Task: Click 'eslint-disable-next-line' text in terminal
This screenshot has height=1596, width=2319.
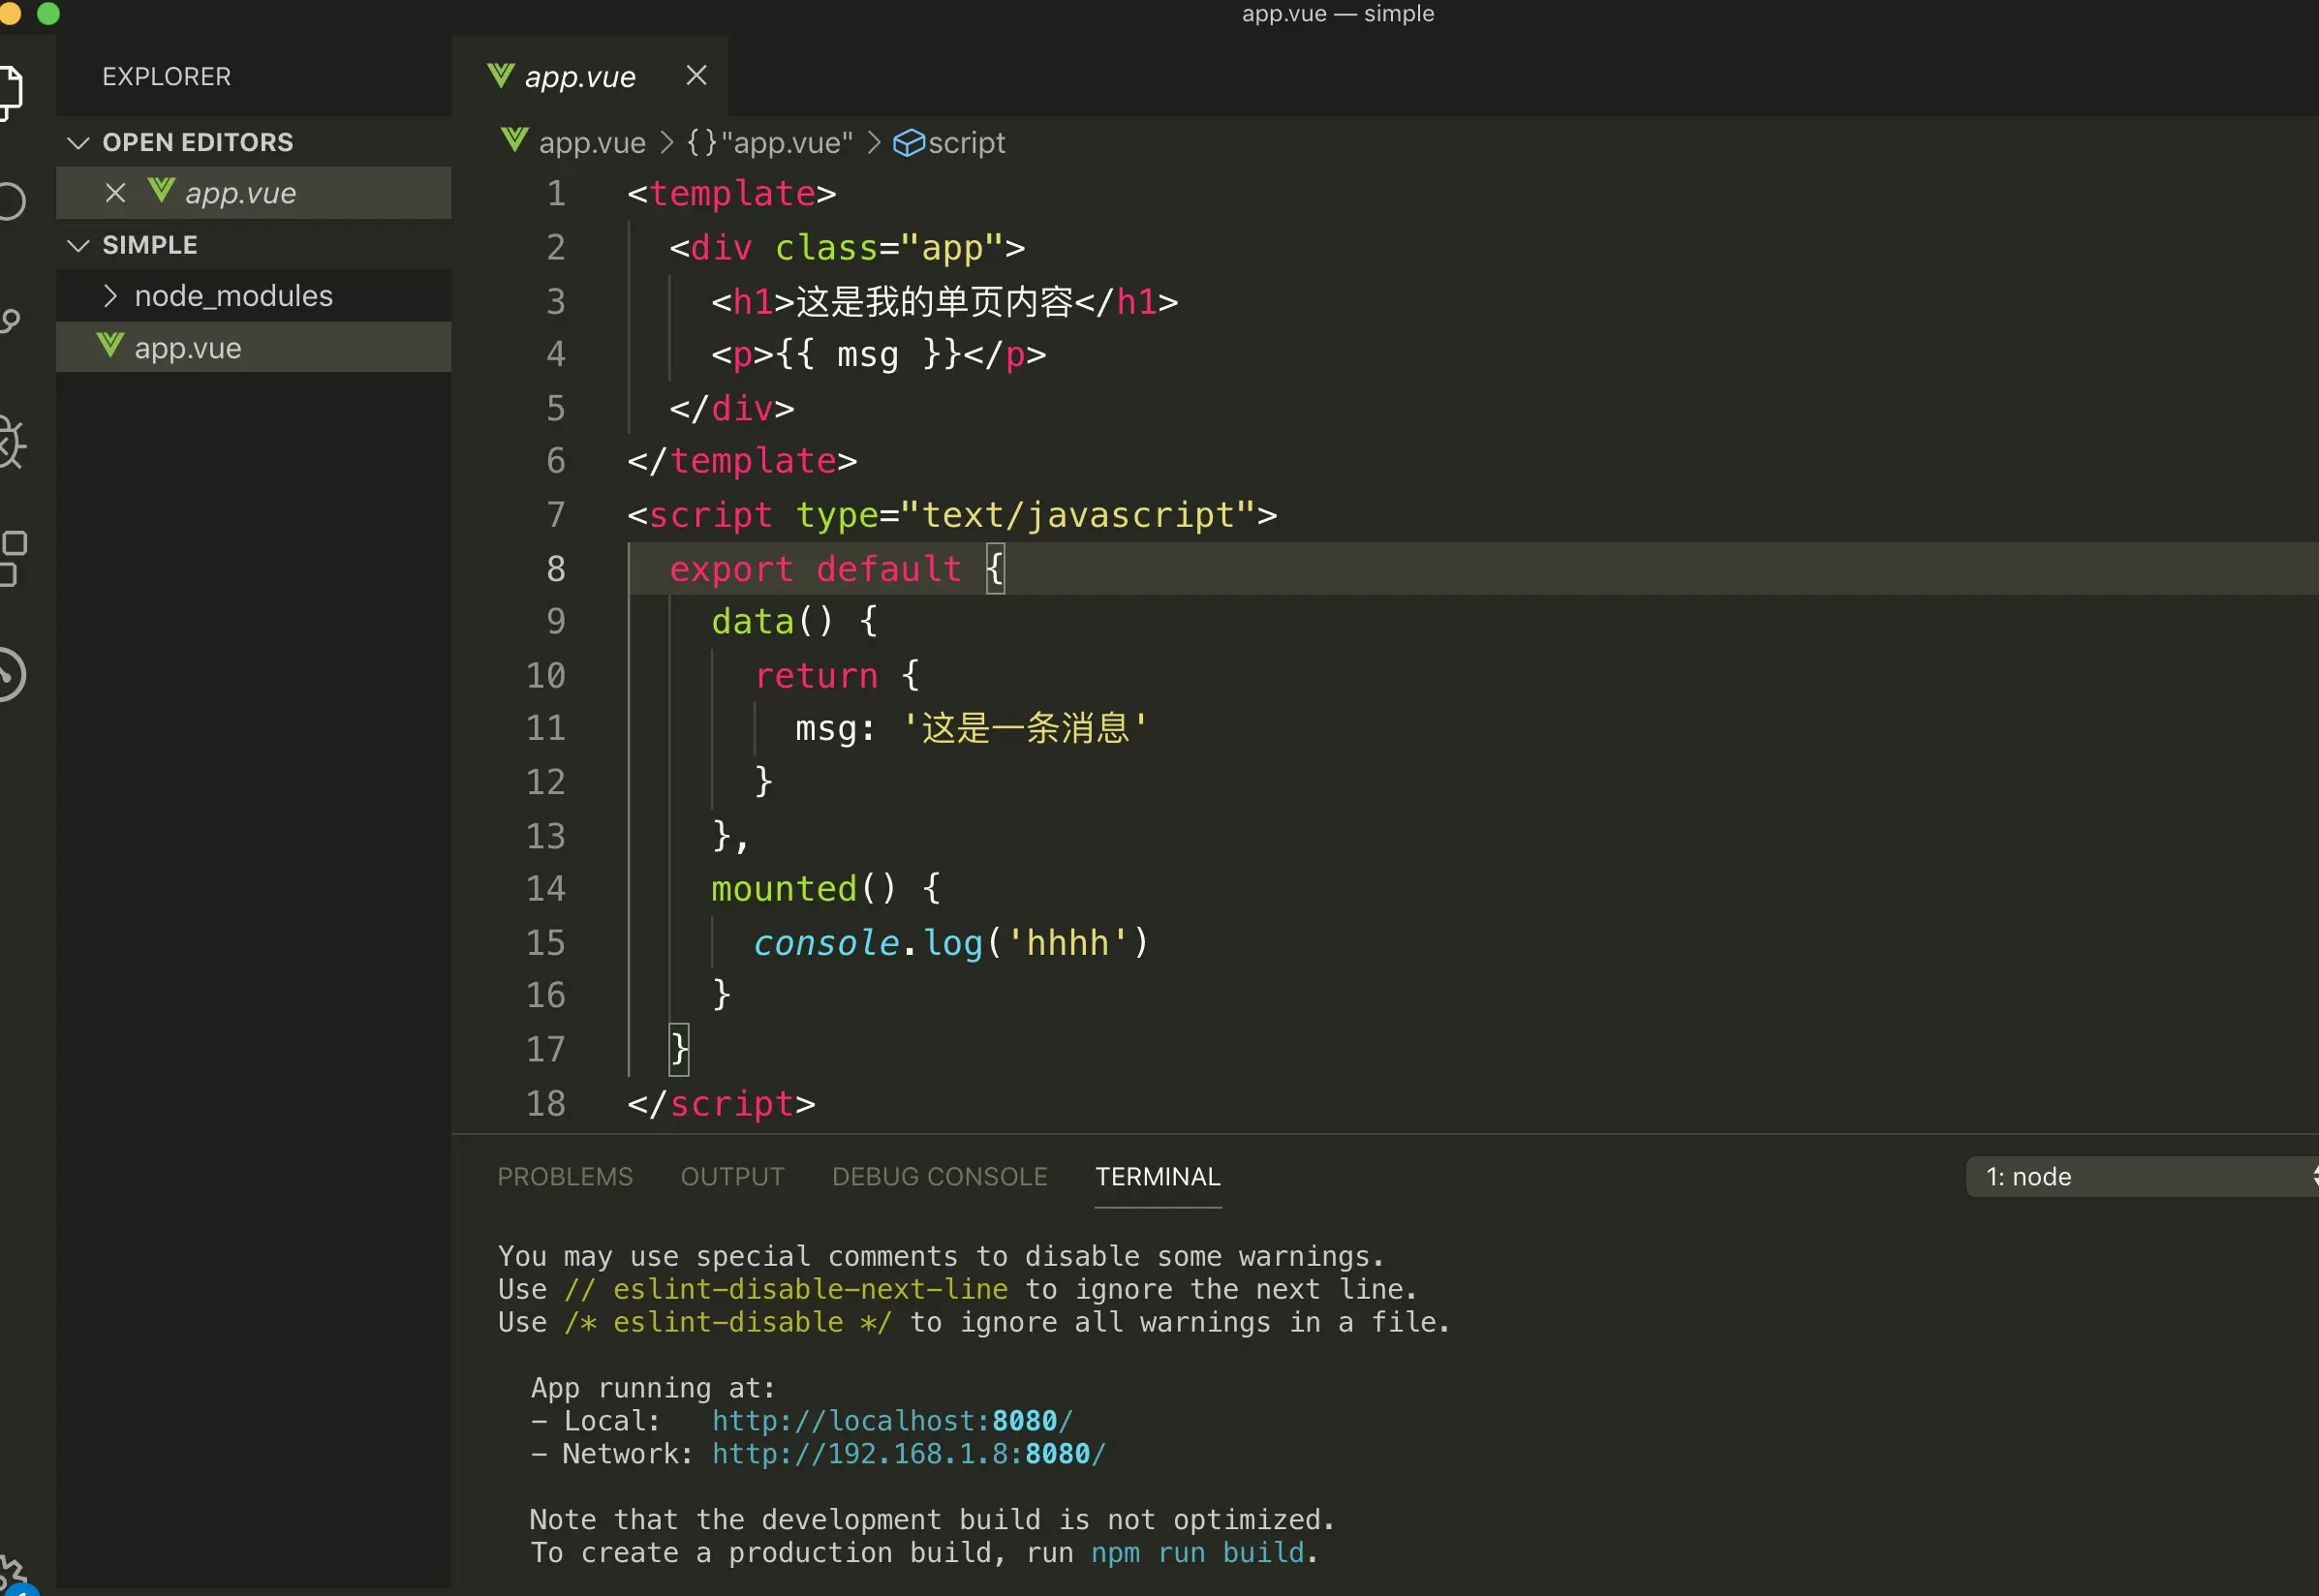Action: click(810, 1289)
